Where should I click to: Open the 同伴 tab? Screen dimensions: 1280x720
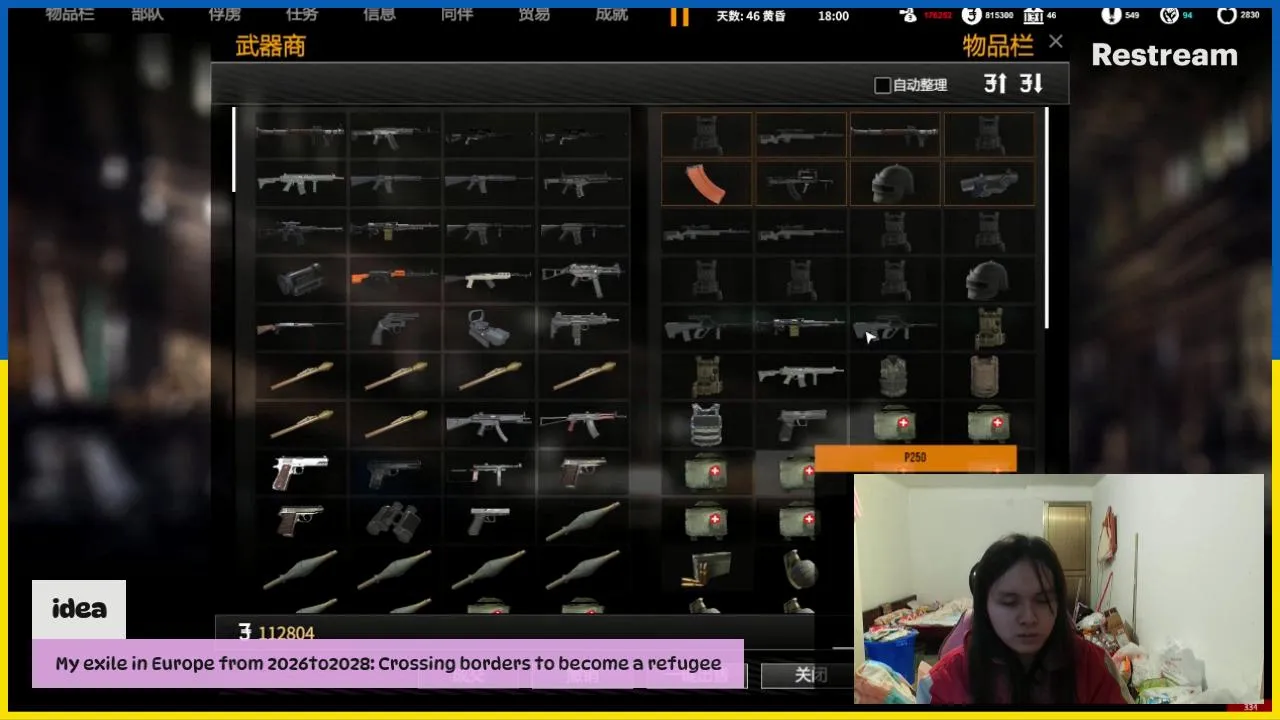[x=456, y=15]
